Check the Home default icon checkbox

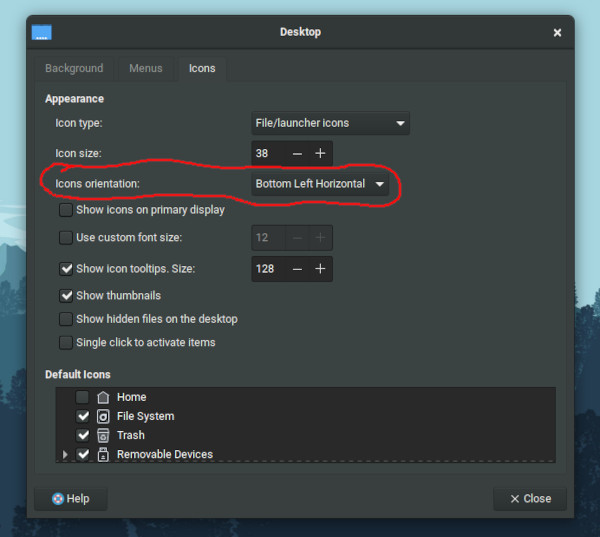point(83,397)
